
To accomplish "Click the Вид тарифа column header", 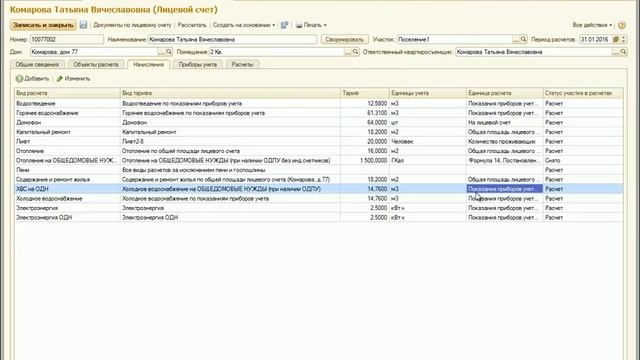I will coord(230,93).
